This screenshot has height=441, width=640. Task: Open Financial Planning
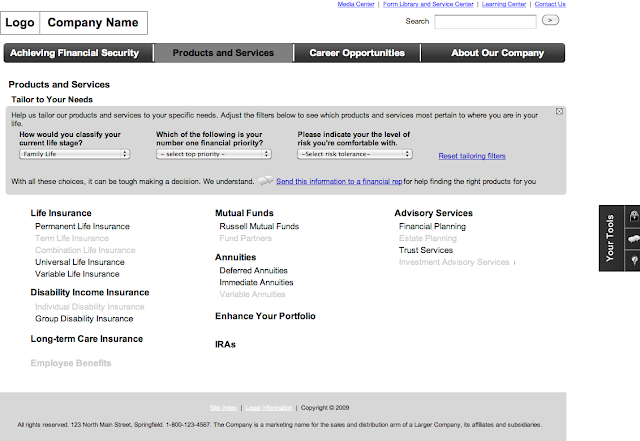(x=432, y=226)
